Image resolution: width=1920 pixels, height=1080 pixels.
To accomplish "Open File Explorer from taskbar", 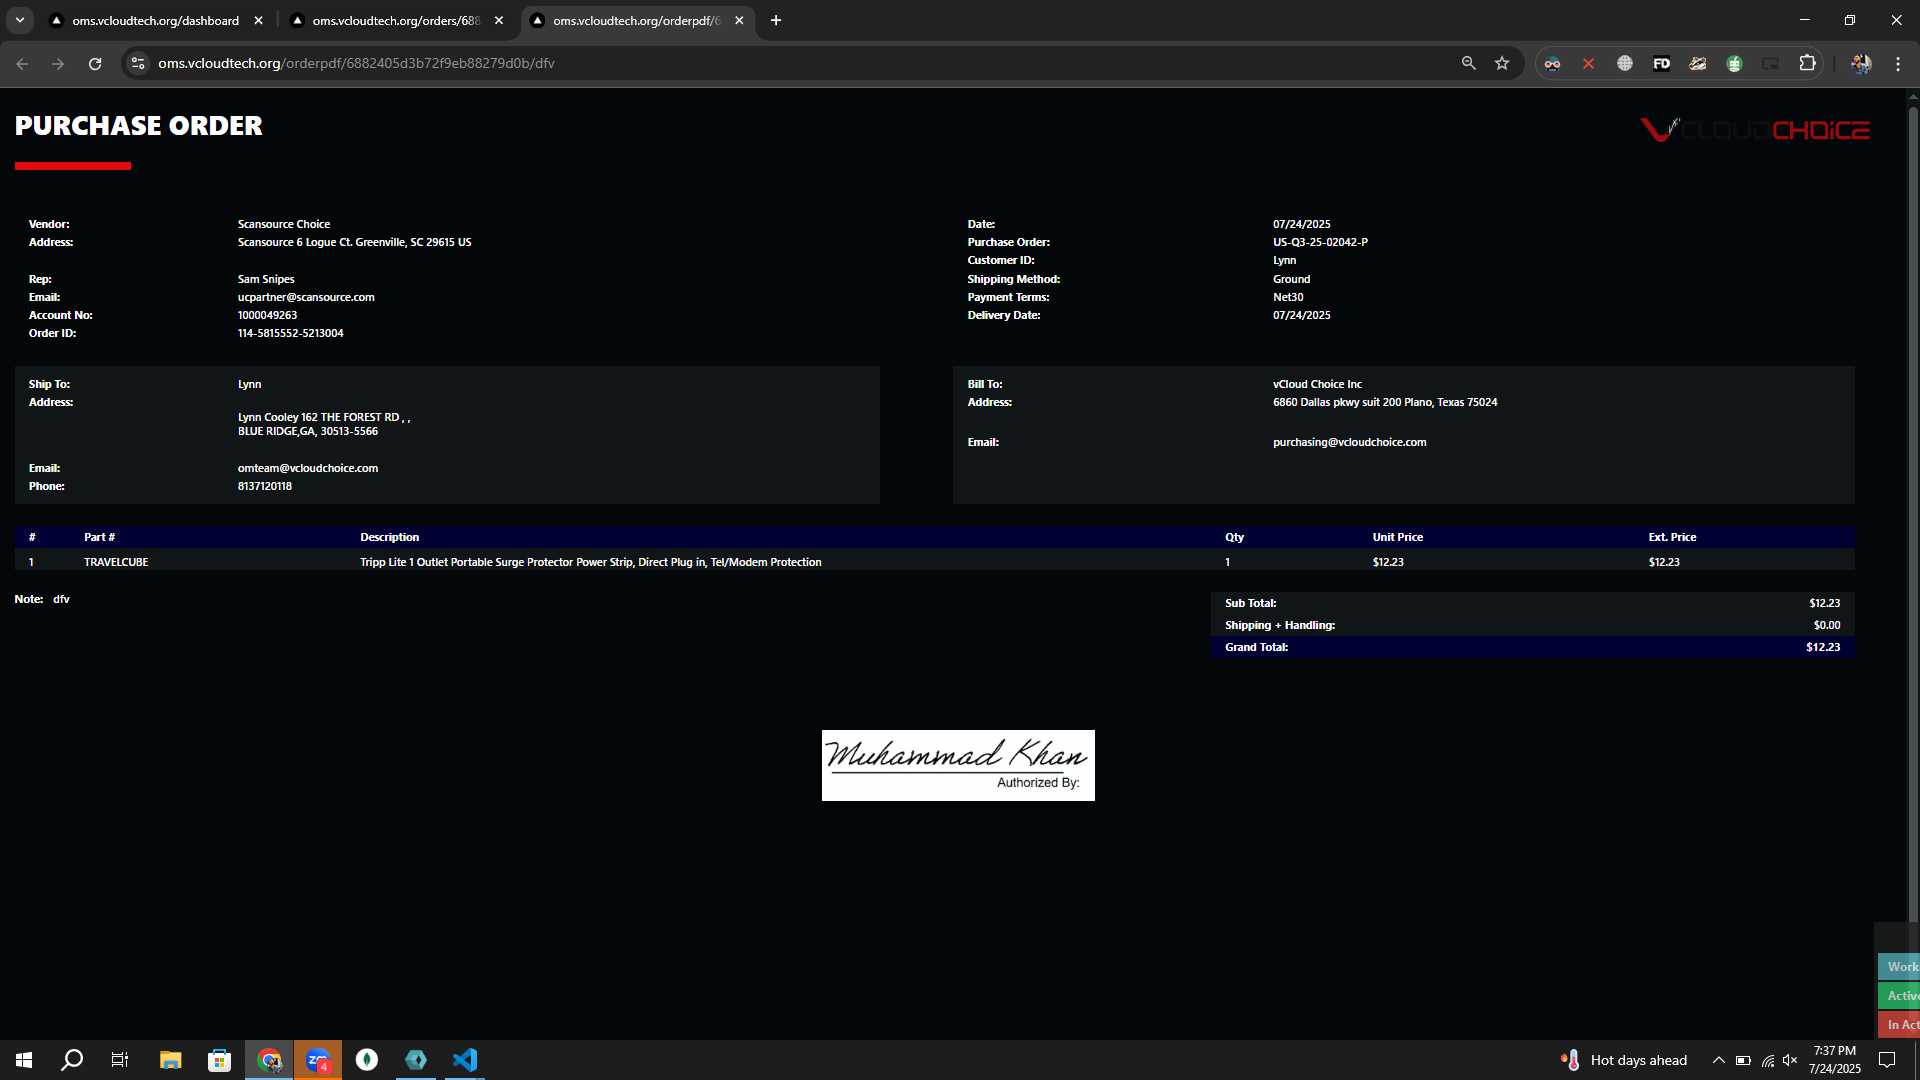I will pos(170,1060).
